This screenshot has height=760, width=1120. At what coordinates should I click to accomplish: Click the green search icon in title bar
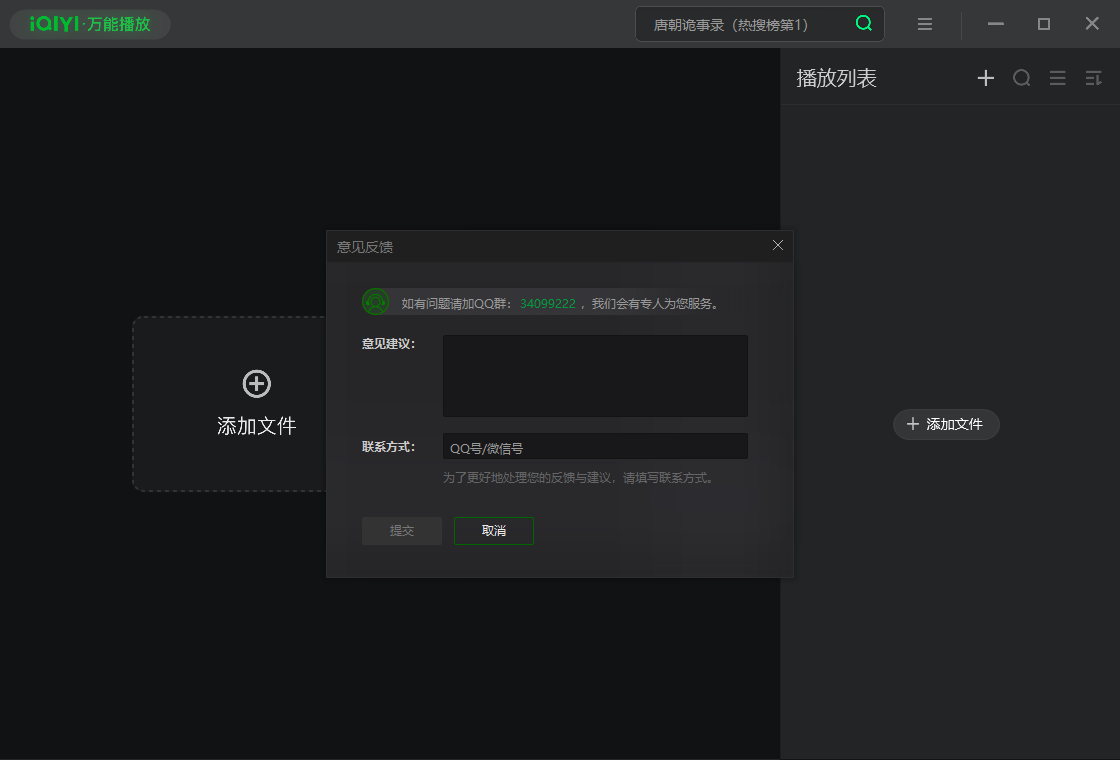[x=864, y=24]
